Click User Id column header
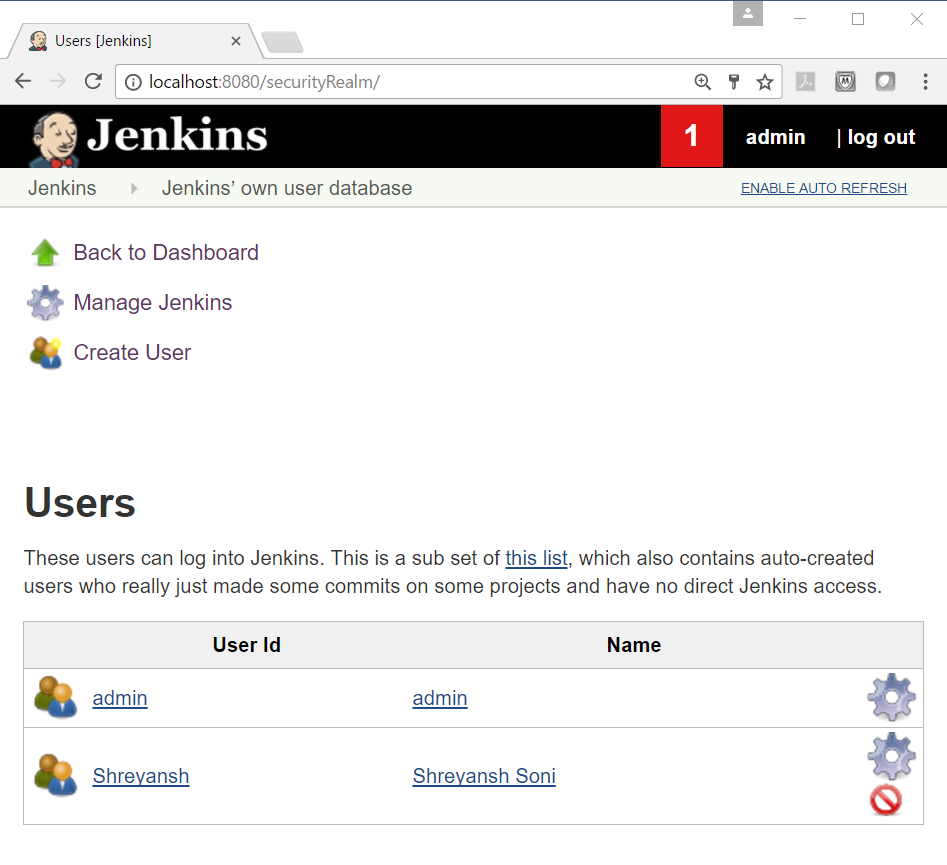This screenshot has width=947, height=865. coord(246,645)
